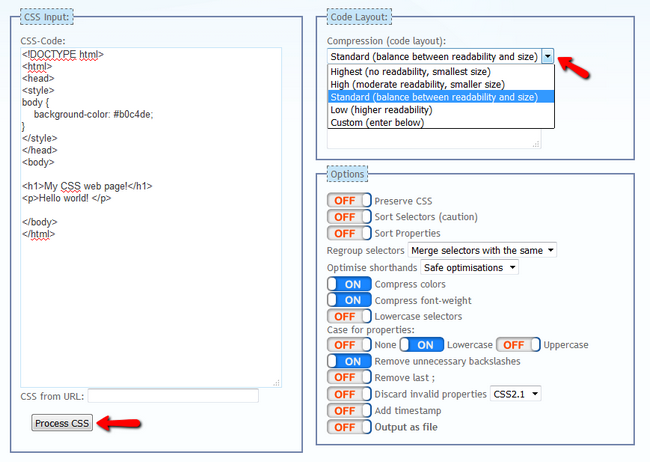Click inside the CSS-Code text area
The height and width of the screenshot is (462, 650).
(150, 300)
